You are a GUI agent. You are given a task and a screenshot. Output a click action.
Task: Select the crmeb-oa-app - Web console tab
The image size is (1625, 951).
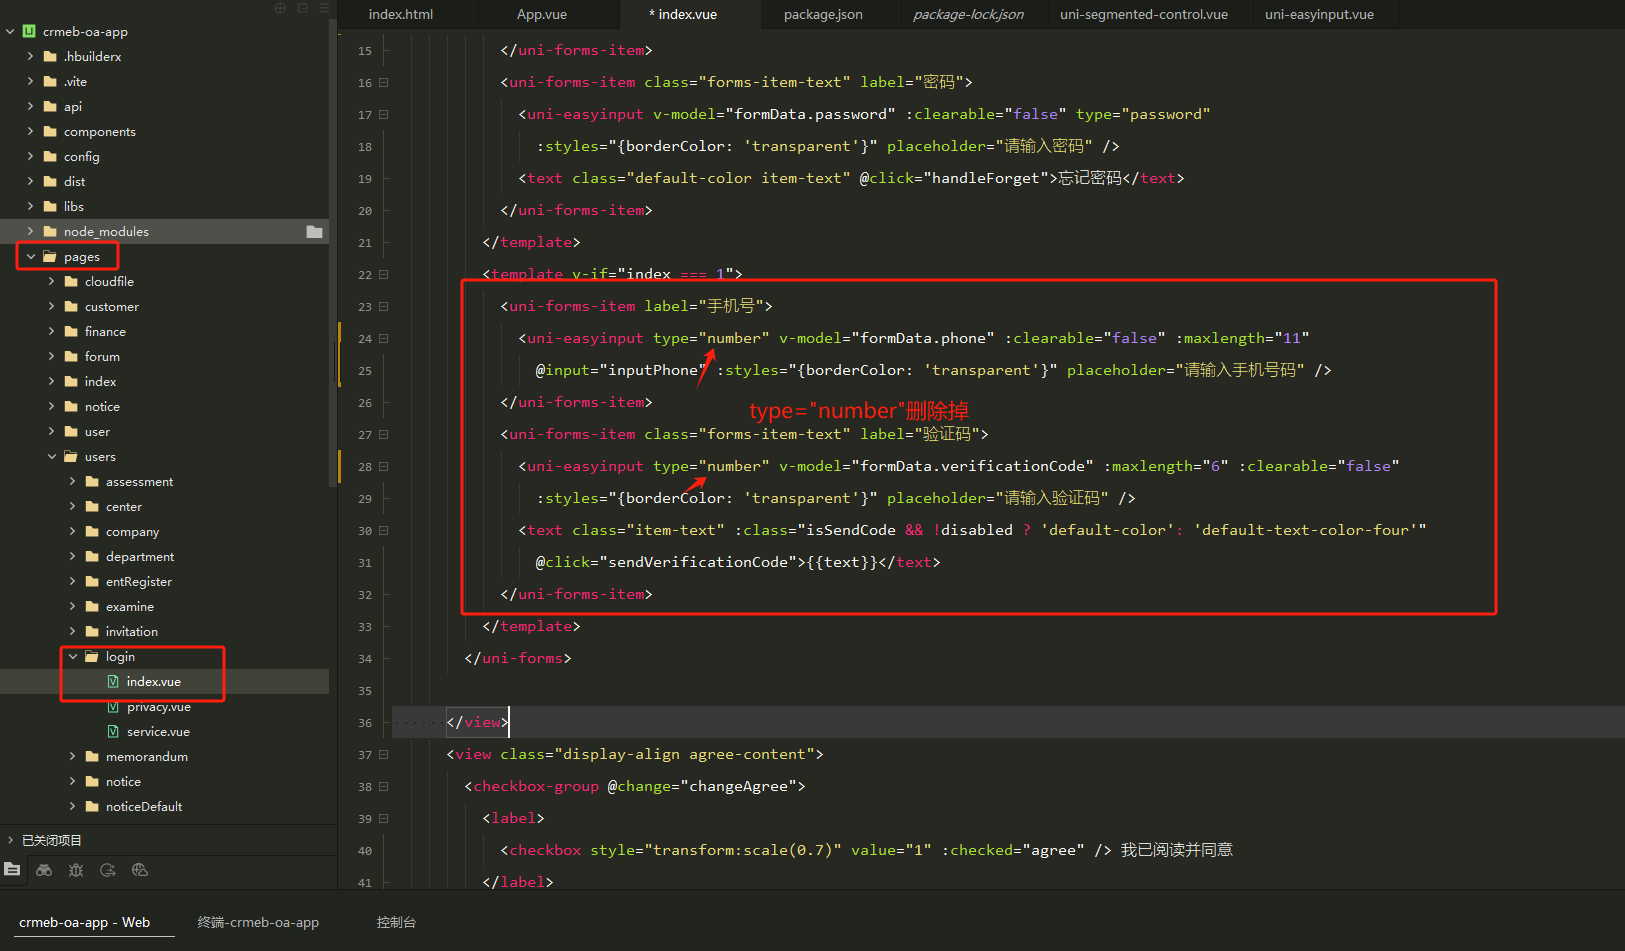pos(85,922)
